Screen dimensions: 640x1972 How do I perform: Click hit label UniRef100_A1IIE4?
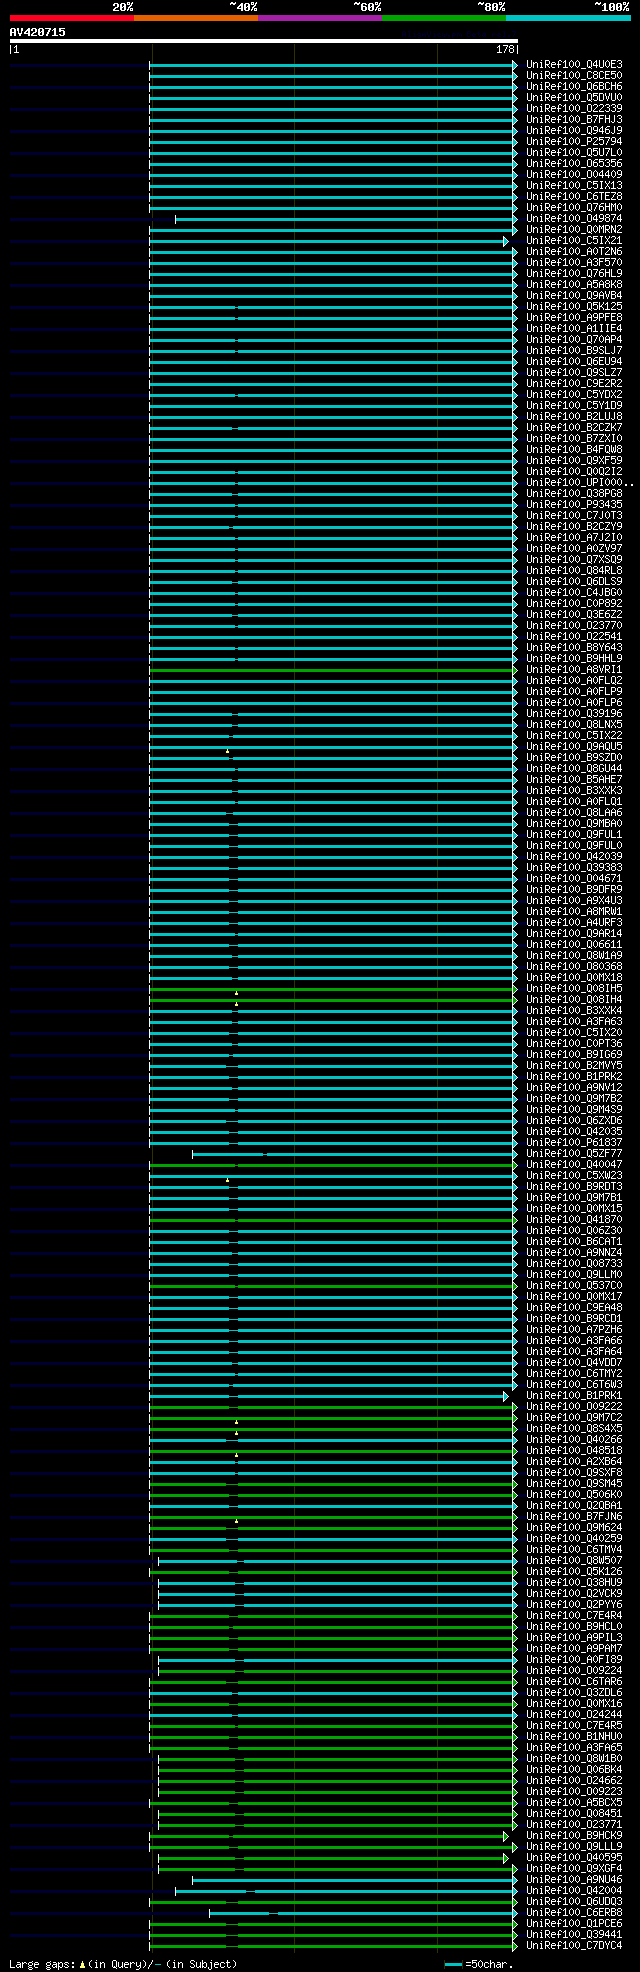tap(574, 328)
